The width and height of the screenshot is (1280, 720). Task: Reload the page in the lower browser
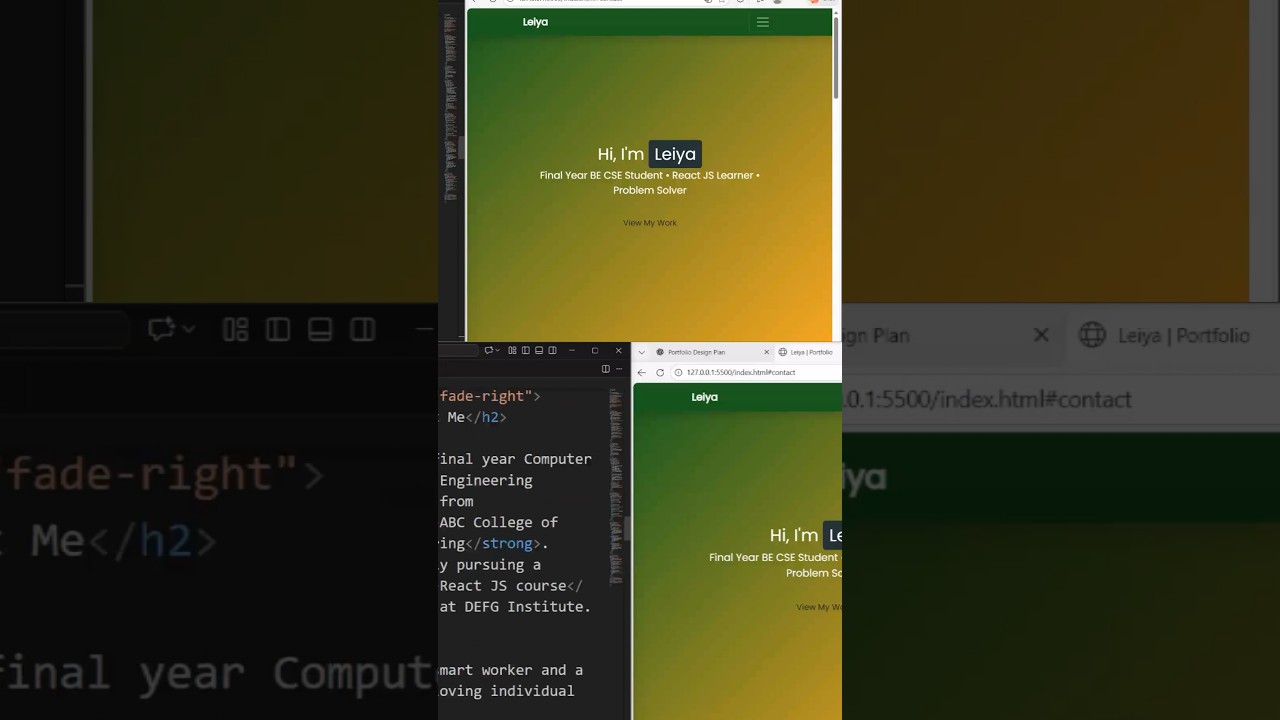(x=660, y=372)
